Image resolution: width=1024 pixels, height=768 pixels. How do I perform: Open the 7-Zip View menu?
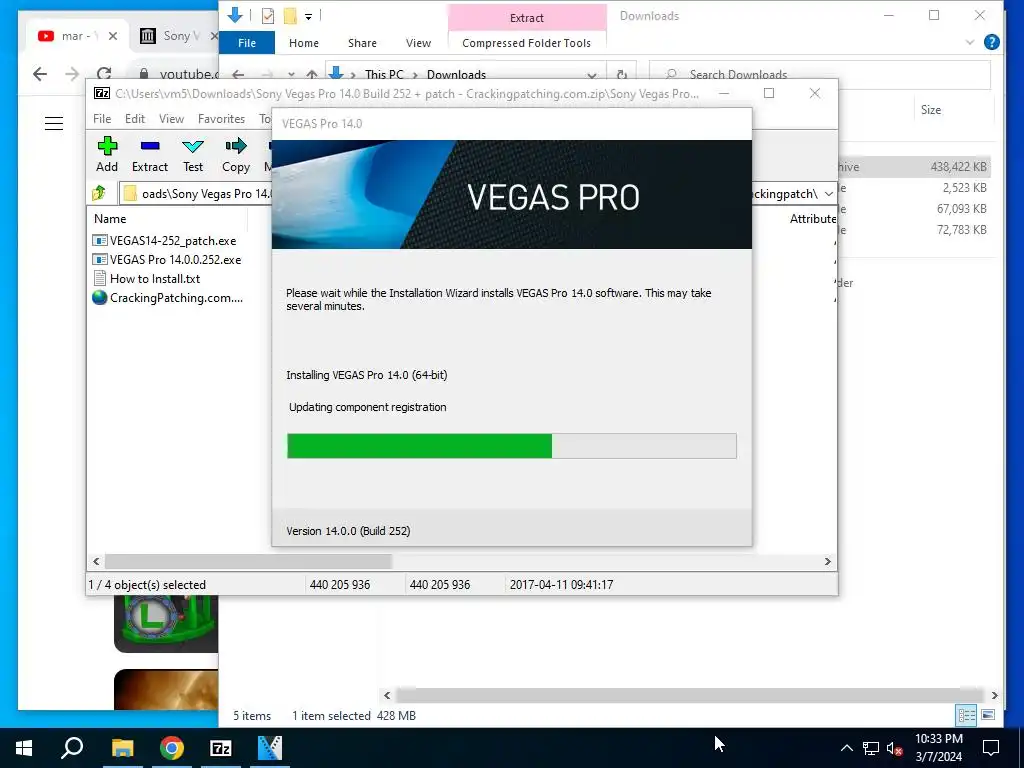point(171,119)
